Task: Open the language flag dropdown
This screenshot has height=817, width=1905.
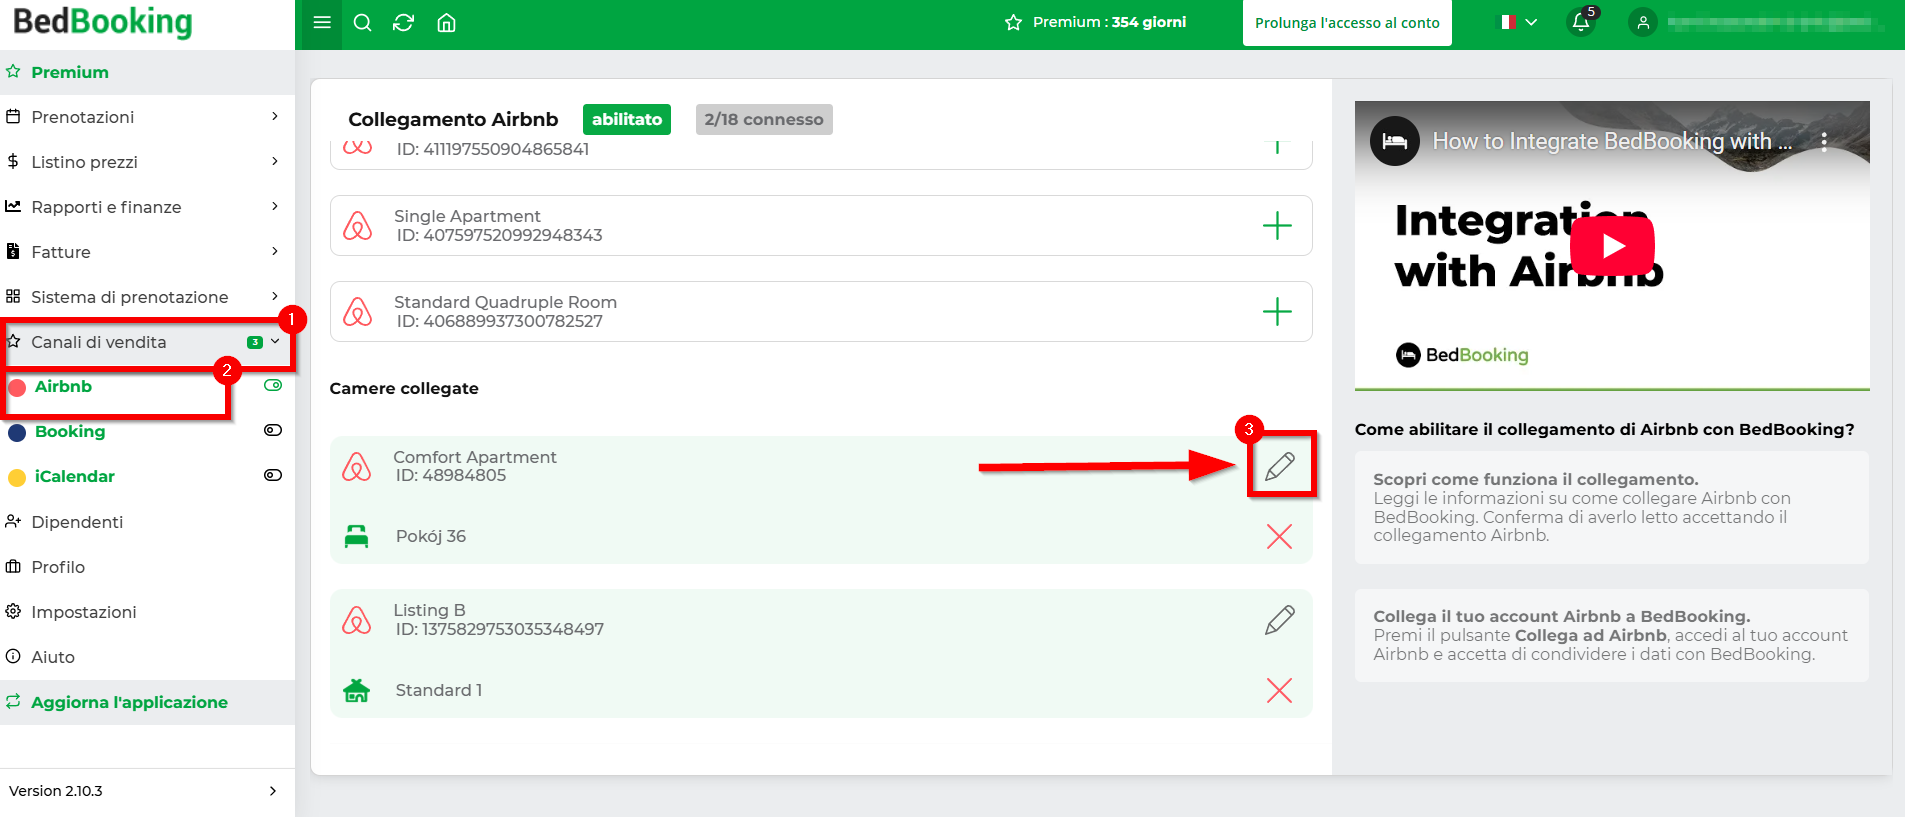Action: [1517, 22]
